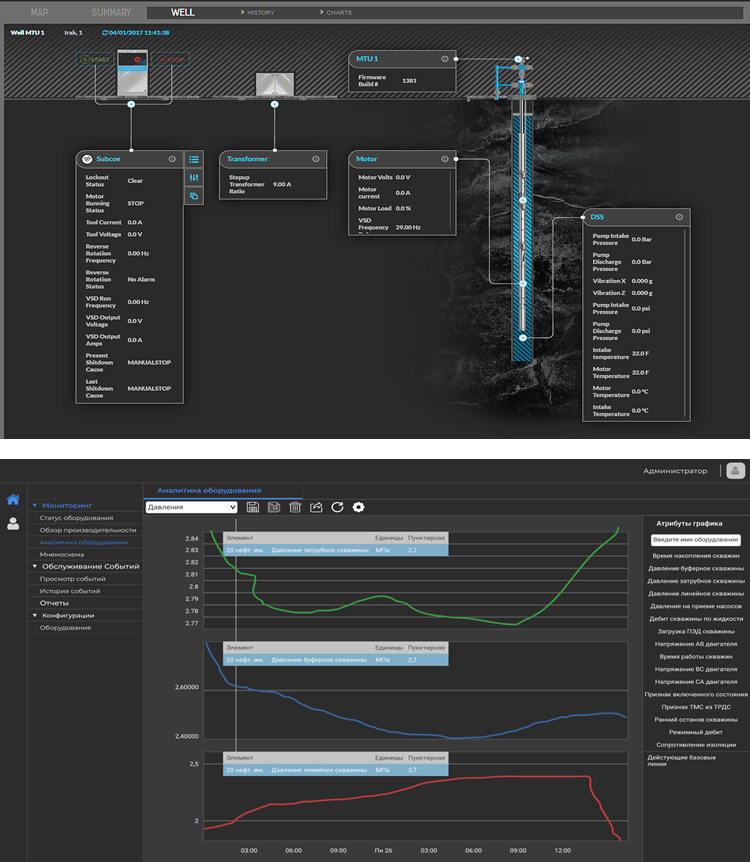750x862 pixels.
Task: Toggle the DSS panel eye icon
Action: click(x=679, y=217)
